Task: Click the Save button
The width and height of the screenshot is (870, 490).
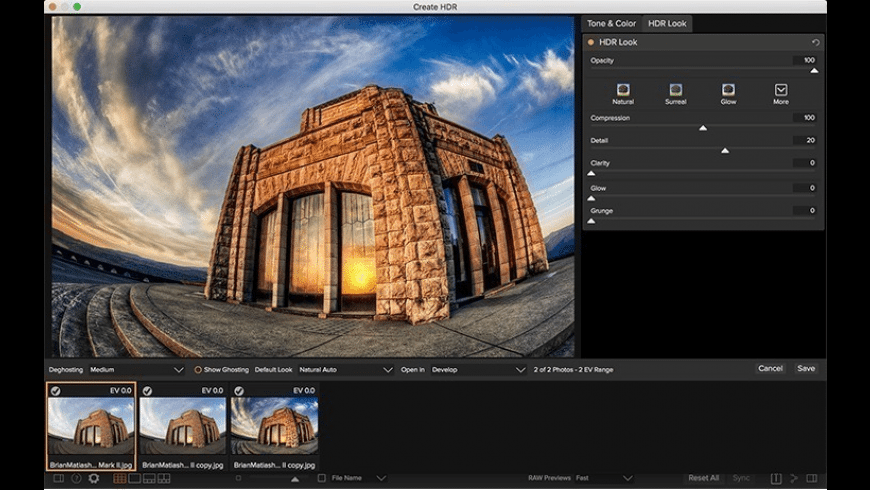Action: (x=805, y=368)
